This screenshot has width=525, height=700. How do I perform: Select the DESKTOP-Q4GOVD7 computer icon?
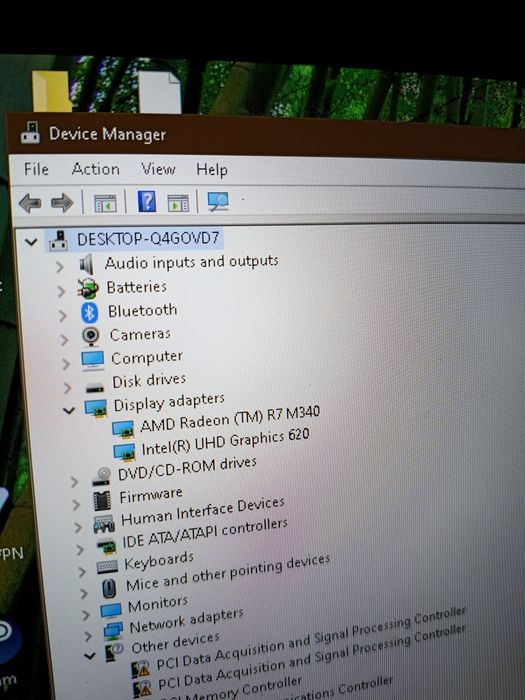58,241
